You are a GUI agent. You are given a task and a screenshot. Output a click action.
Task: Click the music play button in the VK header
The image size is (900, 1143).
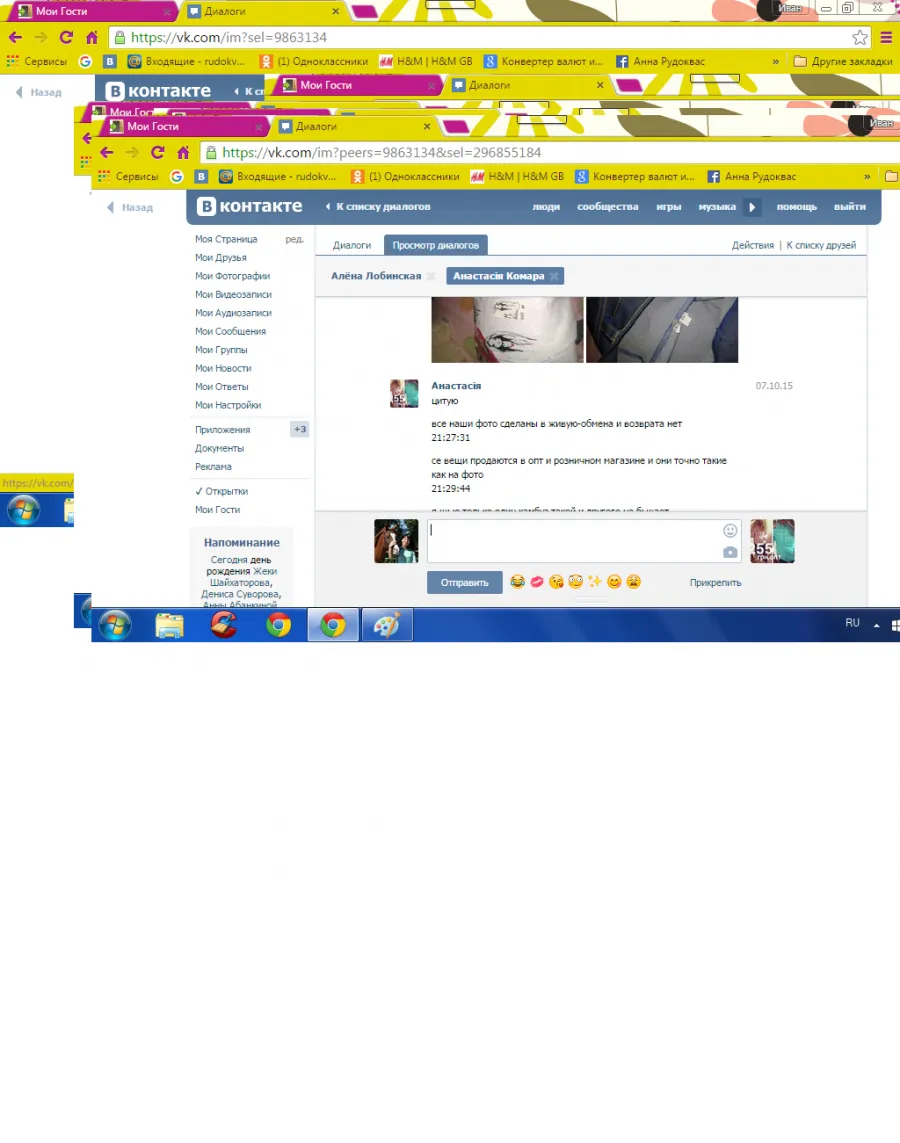[x=752, y=207]
